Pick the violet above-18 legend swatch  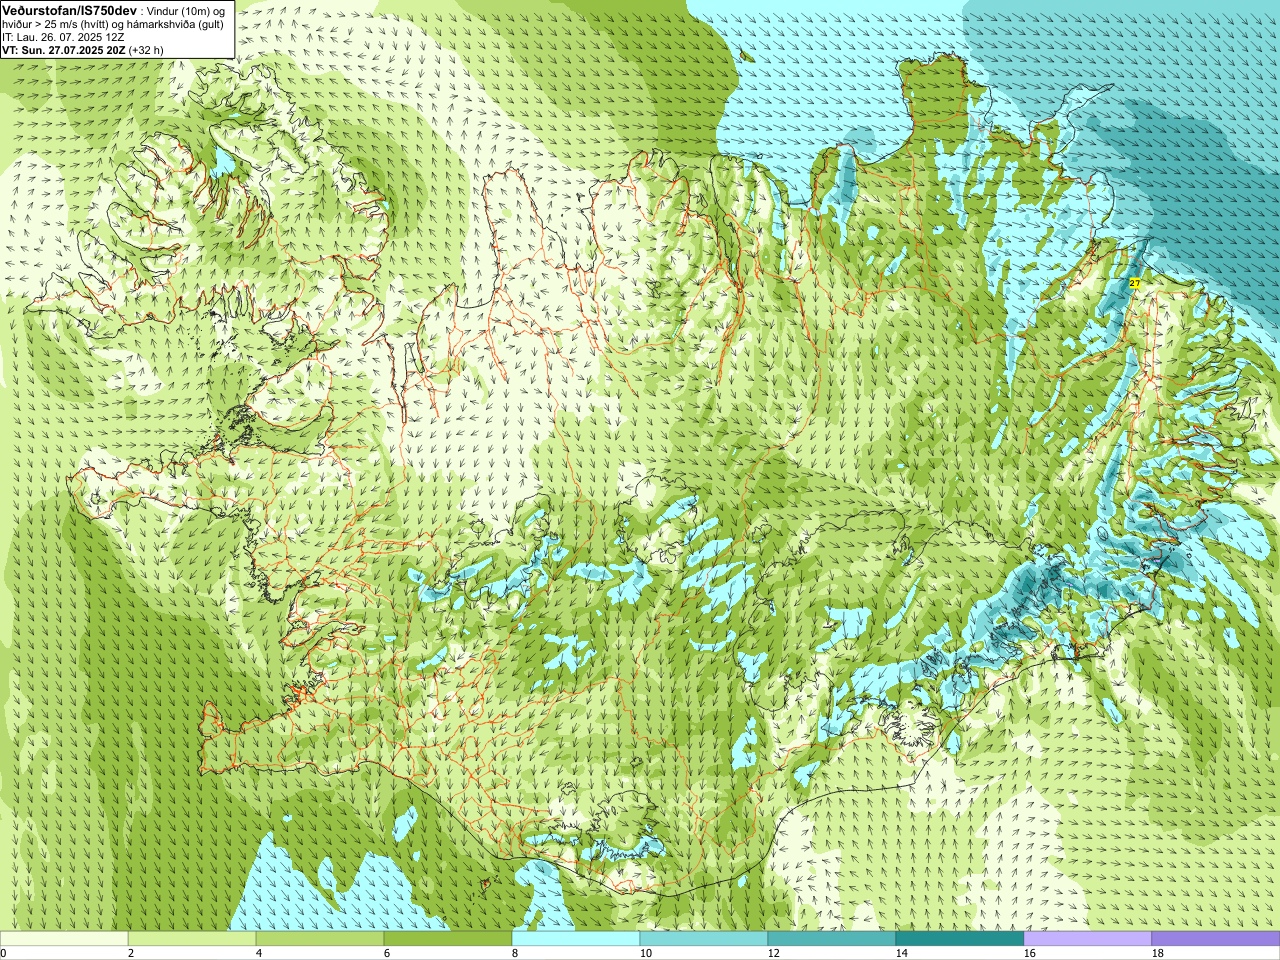pos(1216,939)
